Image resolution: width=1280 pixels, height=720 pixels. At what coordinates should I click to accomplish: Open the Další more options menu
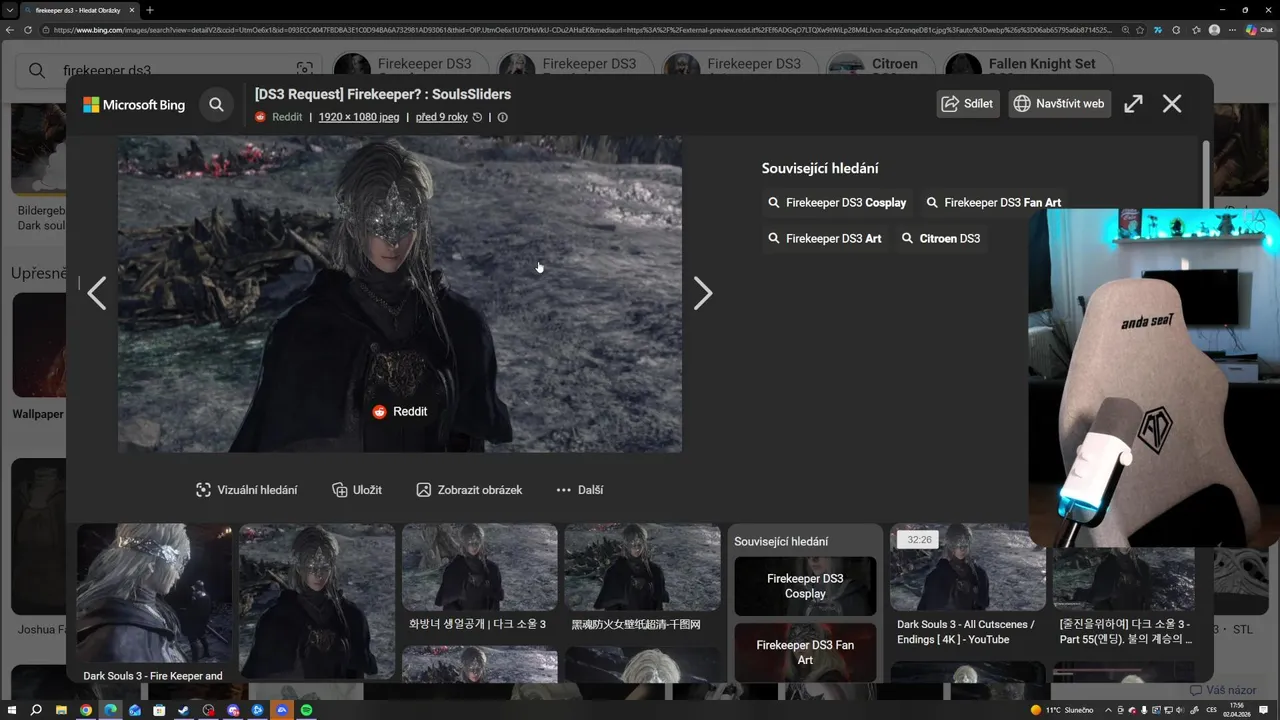(579, 490)
